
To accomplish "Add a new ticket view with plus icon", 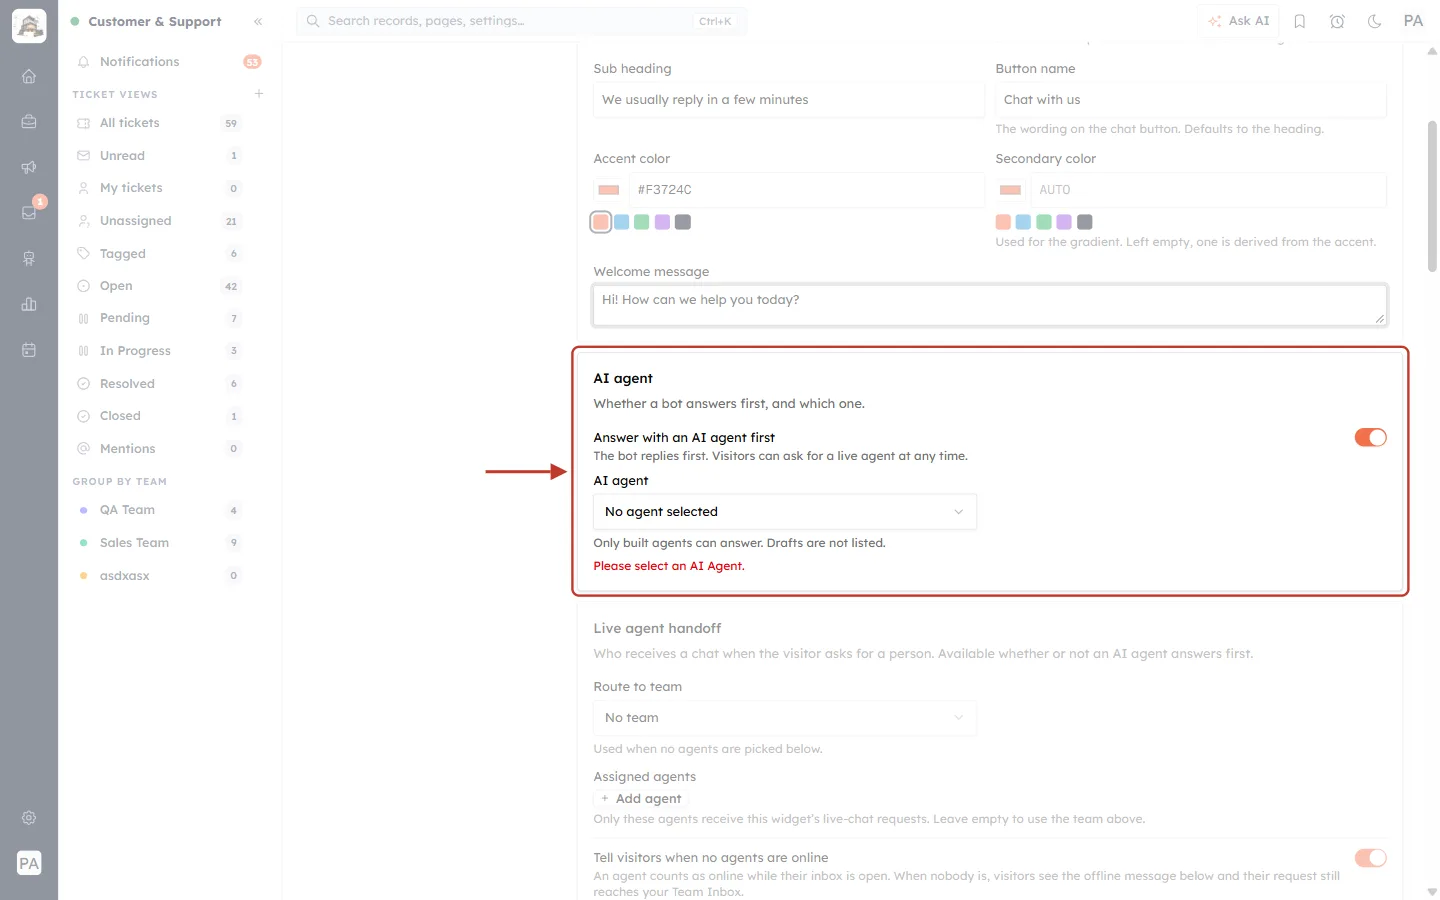I will [x=259, y=94].
